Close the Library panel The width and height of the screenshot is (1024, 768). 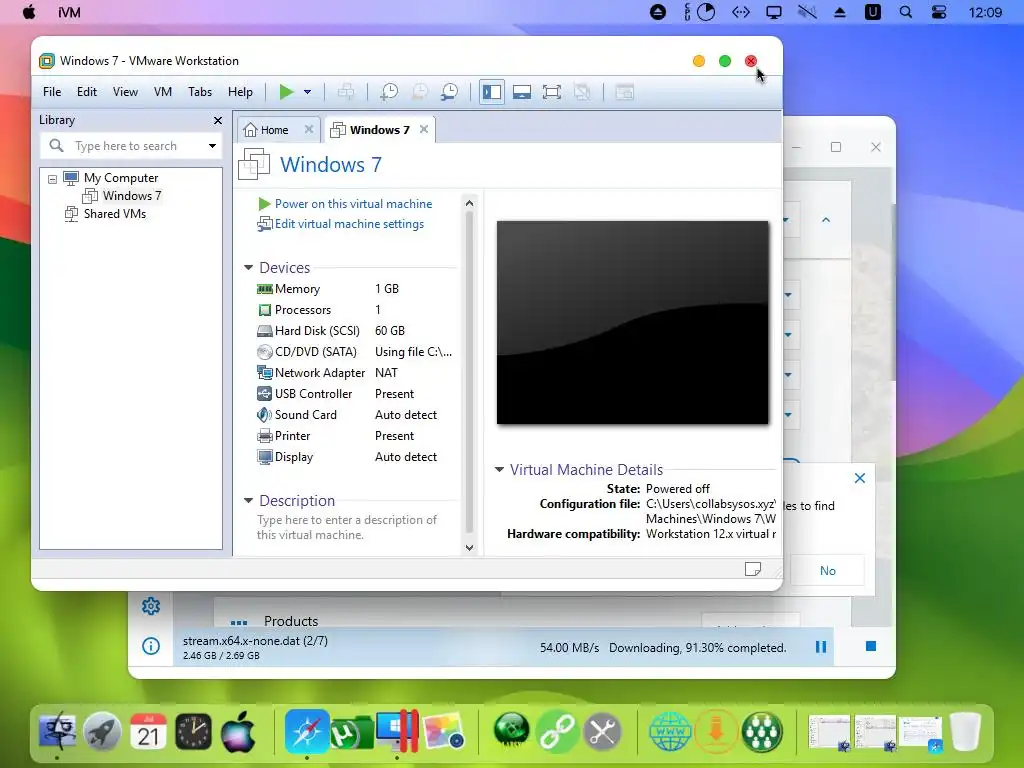point(218,120)
